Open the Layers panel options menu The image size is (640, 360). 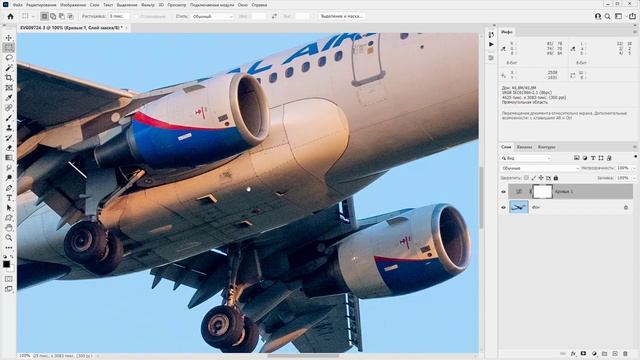[635, 147]
